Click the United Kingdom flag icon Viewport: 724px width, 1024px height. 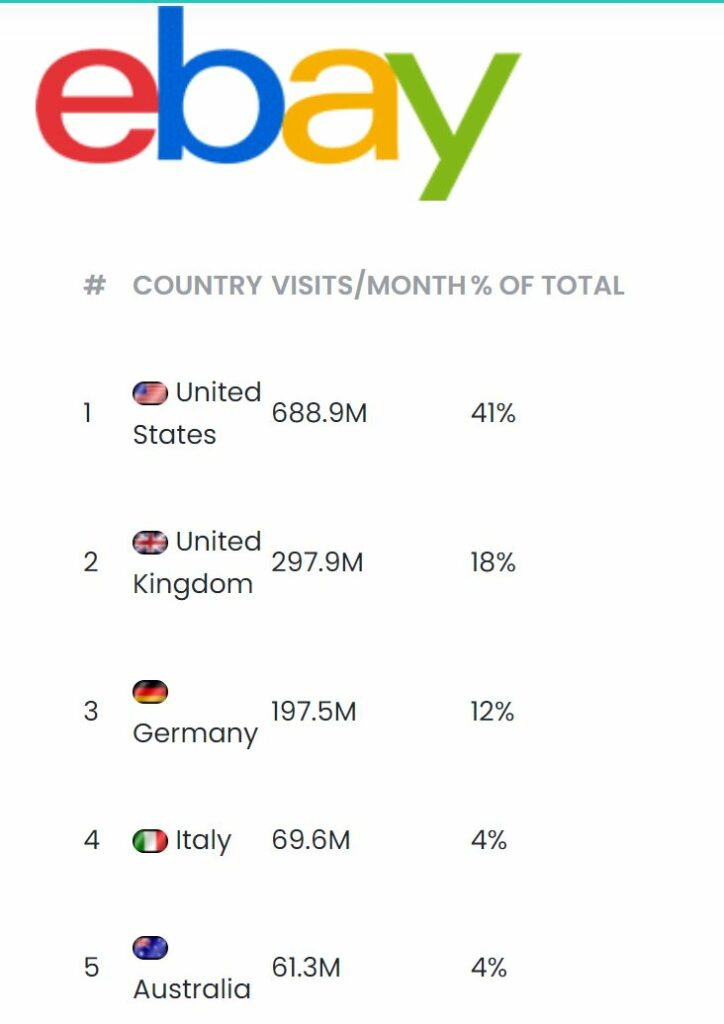[x=150, y=542]
